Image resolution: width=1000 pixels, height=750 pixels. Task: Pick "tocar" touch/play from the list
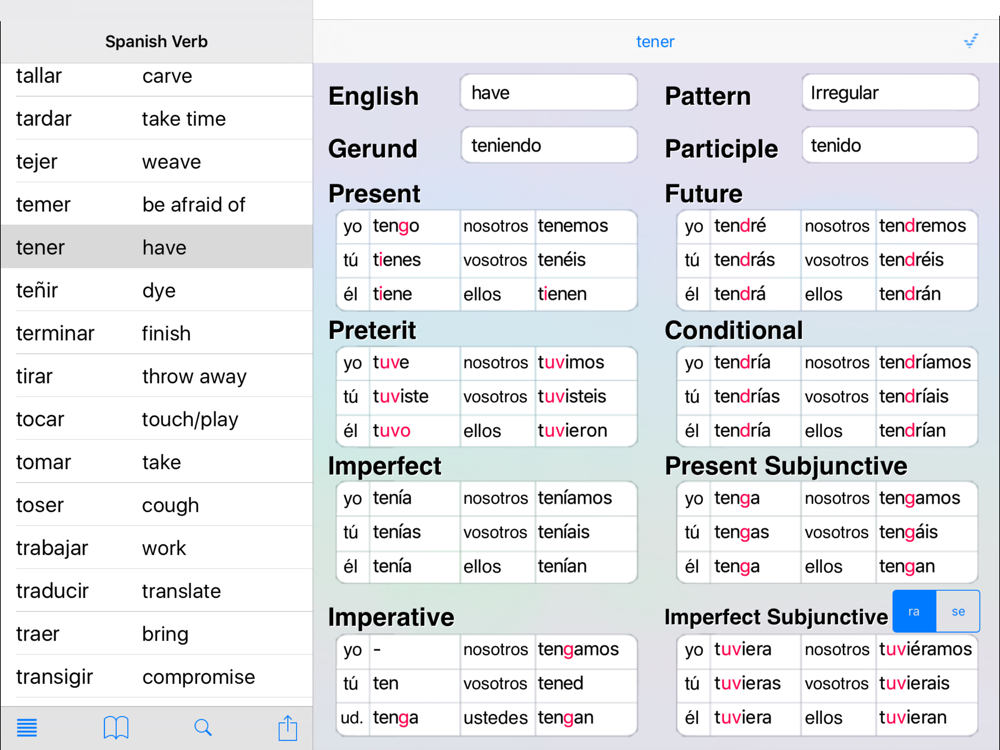click(156, 419)
